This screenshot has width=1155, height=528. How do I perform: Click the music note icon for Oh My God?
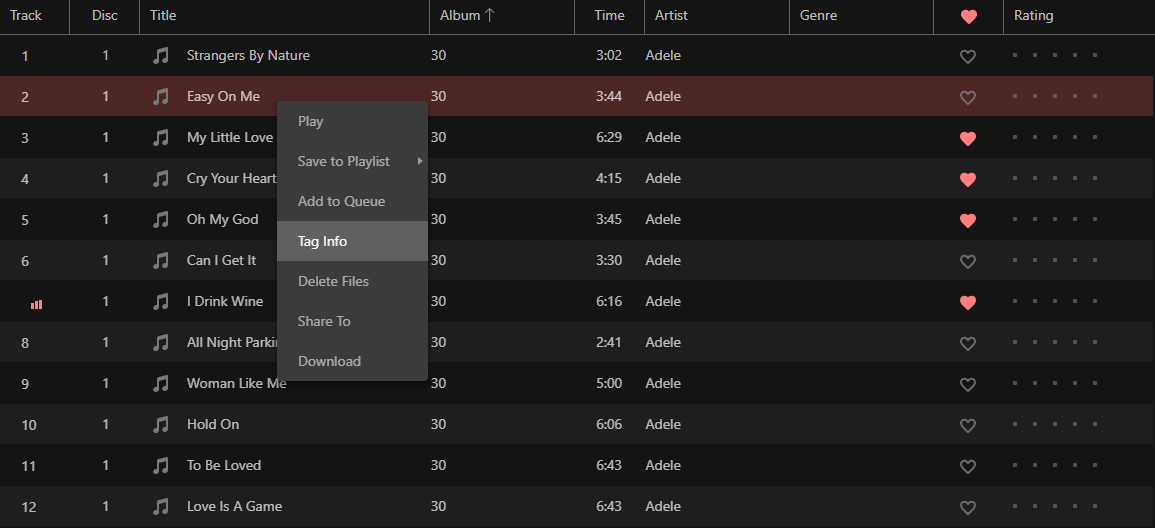pos(161,219)
